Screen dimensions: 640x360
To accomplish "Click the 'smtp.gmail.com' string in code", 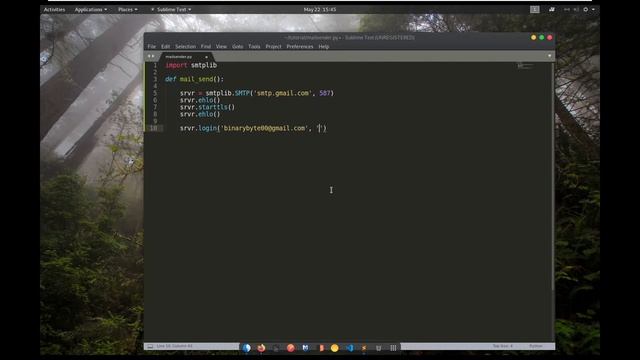I will 283,93.
